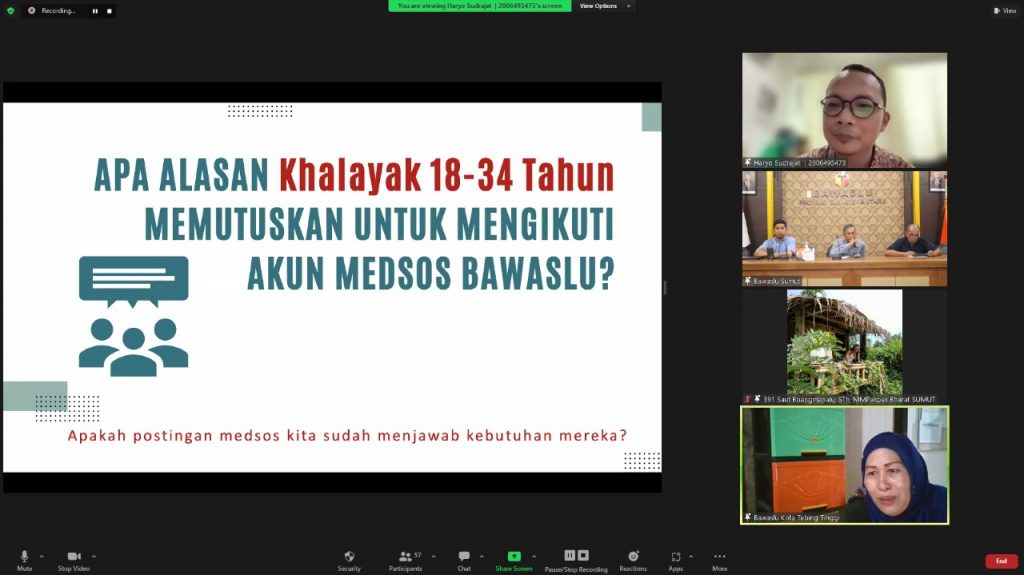Click the green encryption shield icon
The image size is (1024, 575).
10,10
